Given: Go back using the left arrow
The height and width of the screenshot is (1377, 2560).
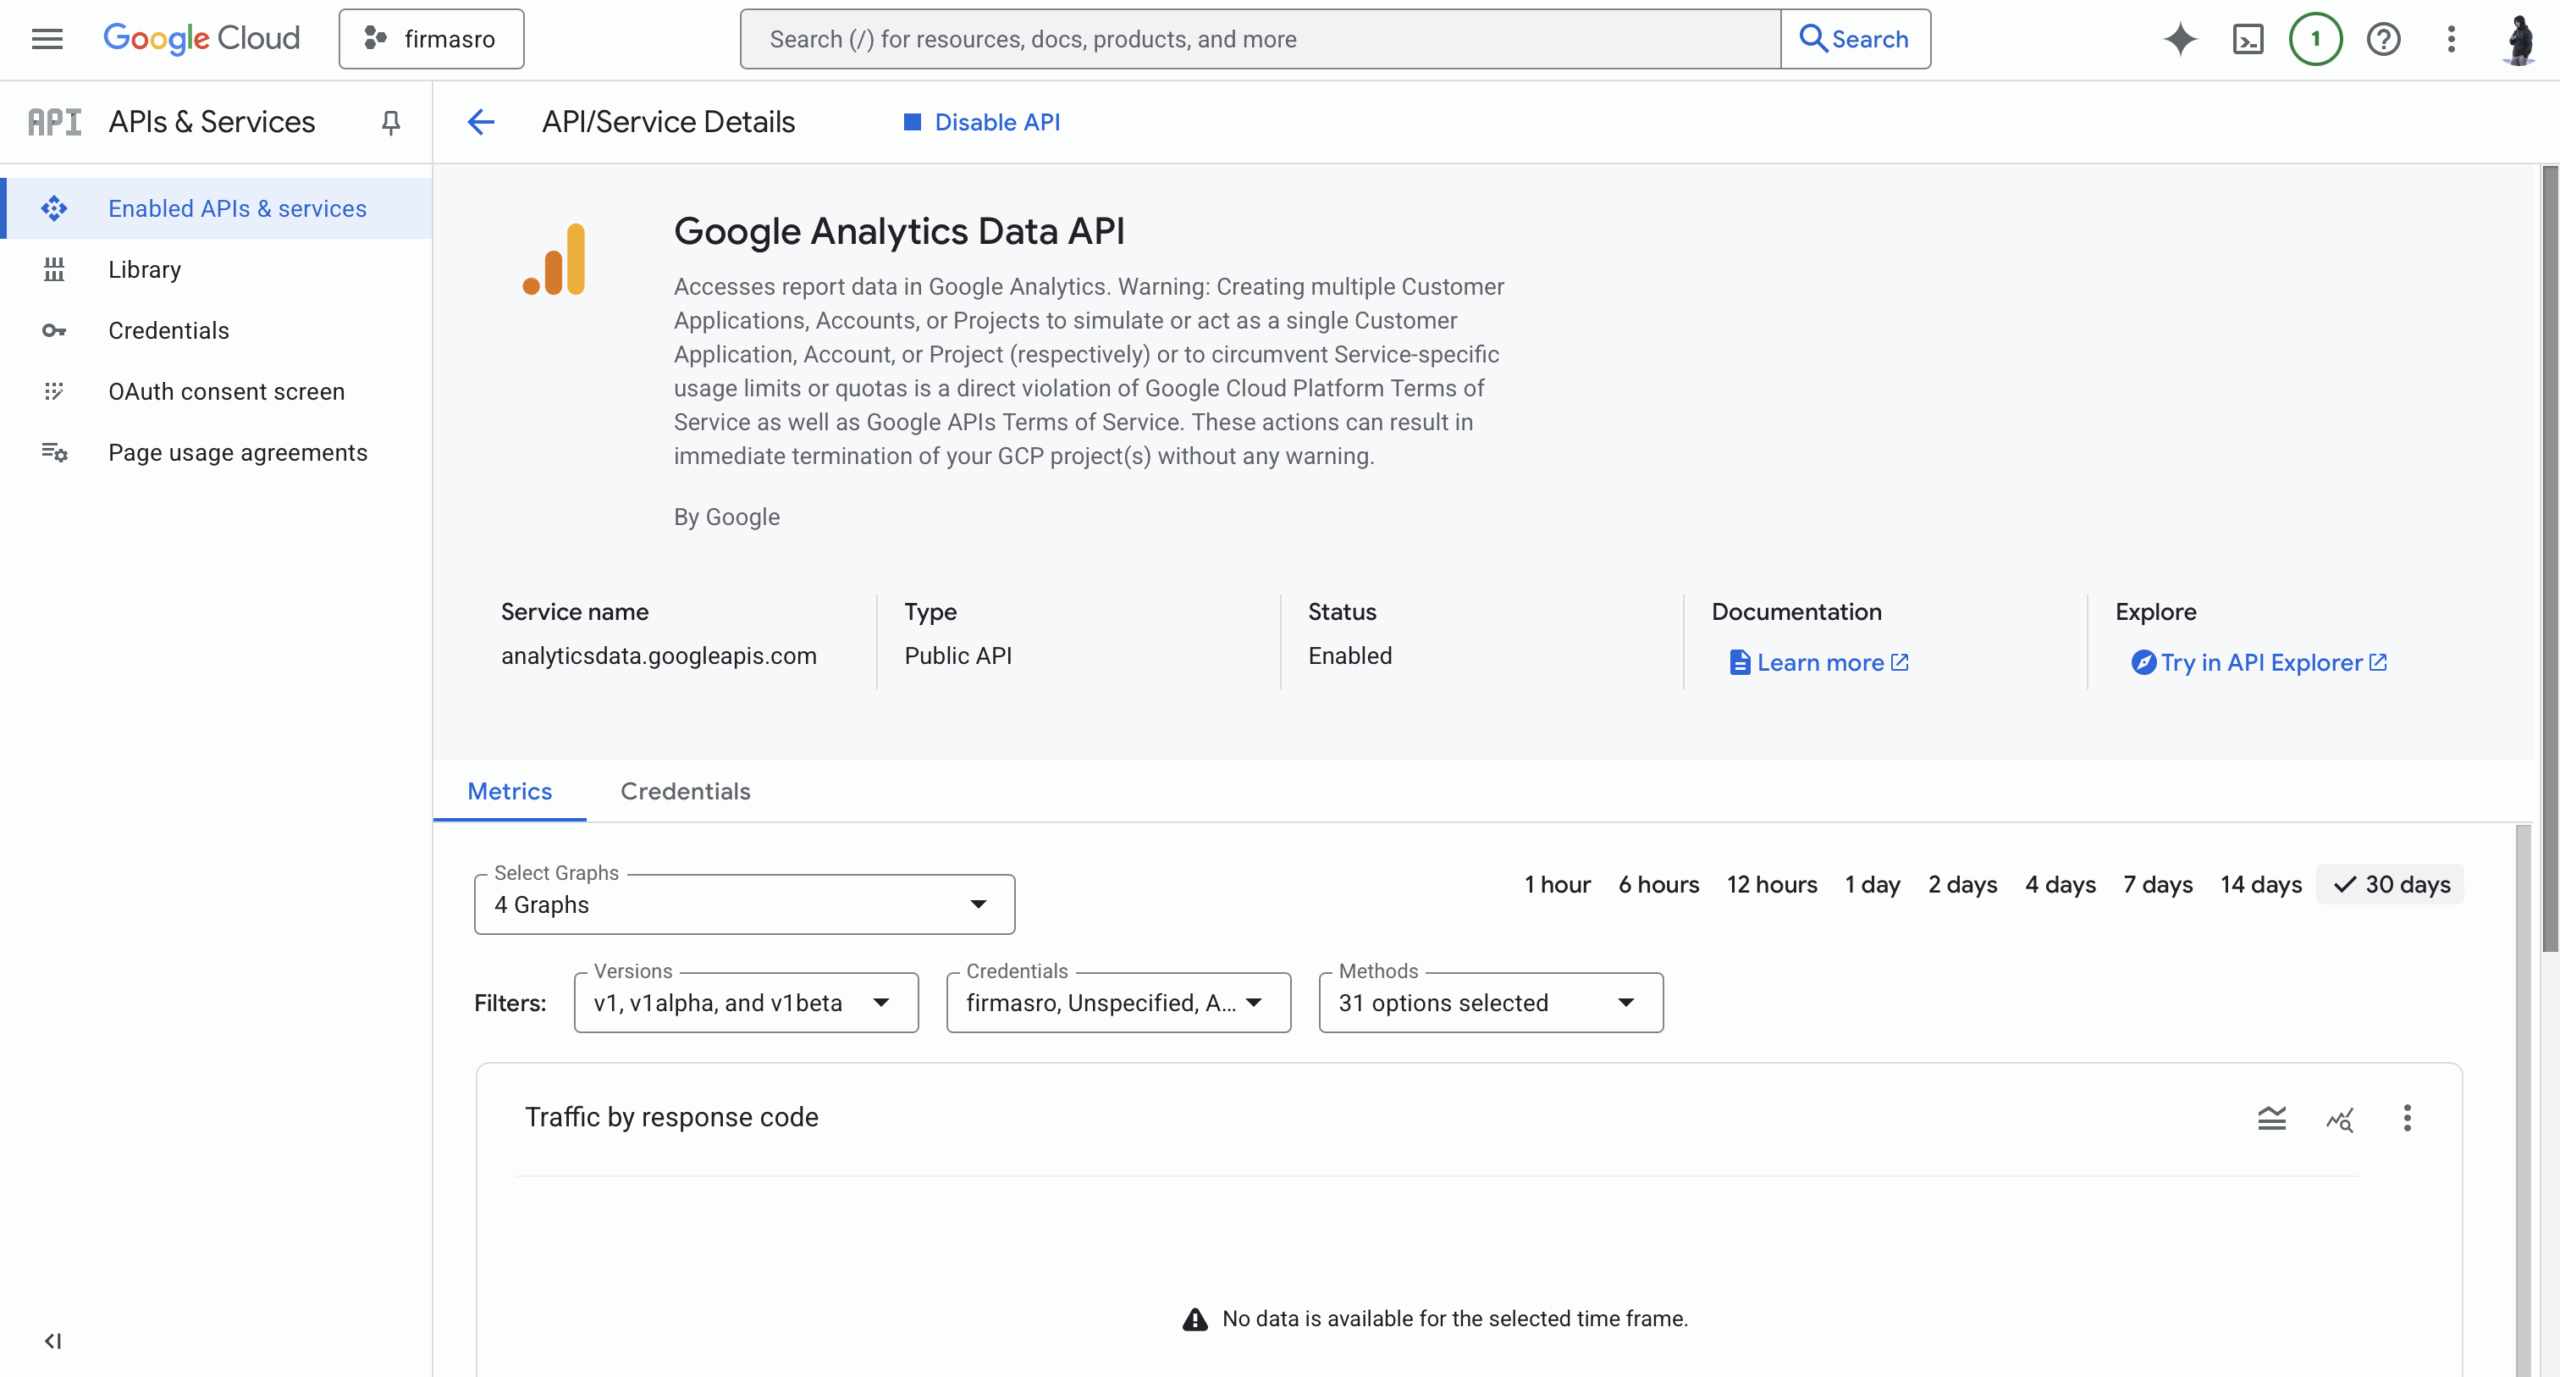Looking at the screenshot, I should coord(481,122).
